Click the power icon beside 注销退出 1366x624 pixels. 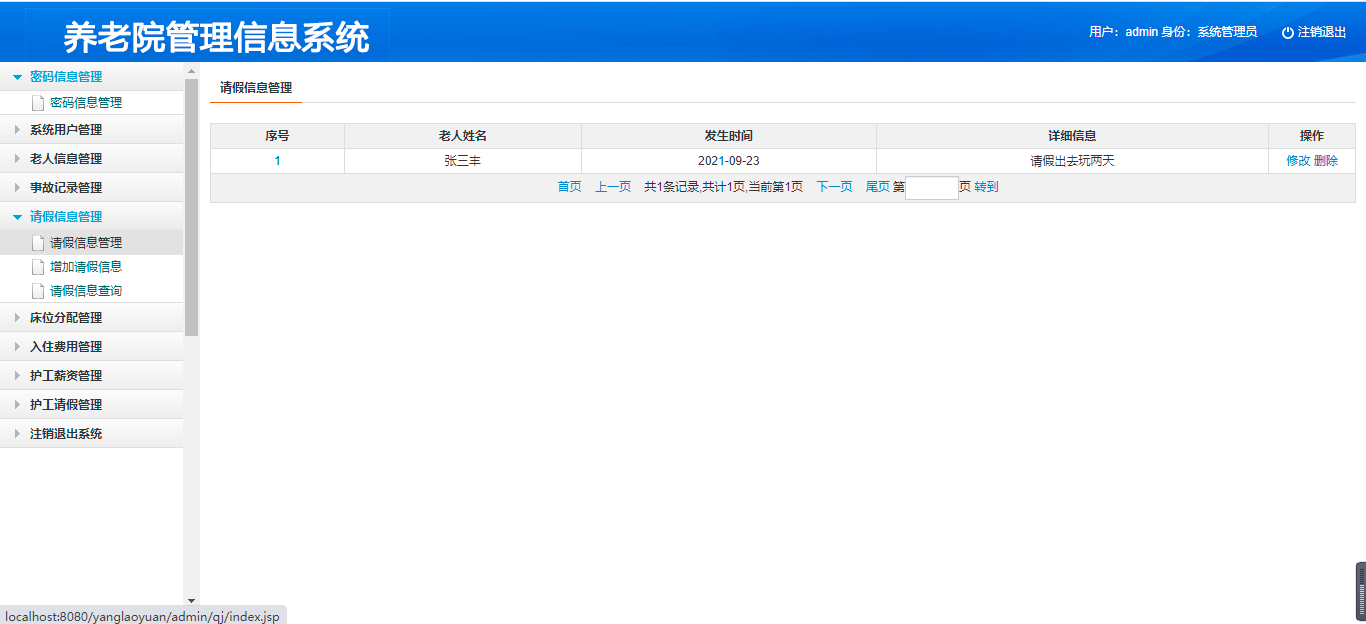coord(1288,32)
